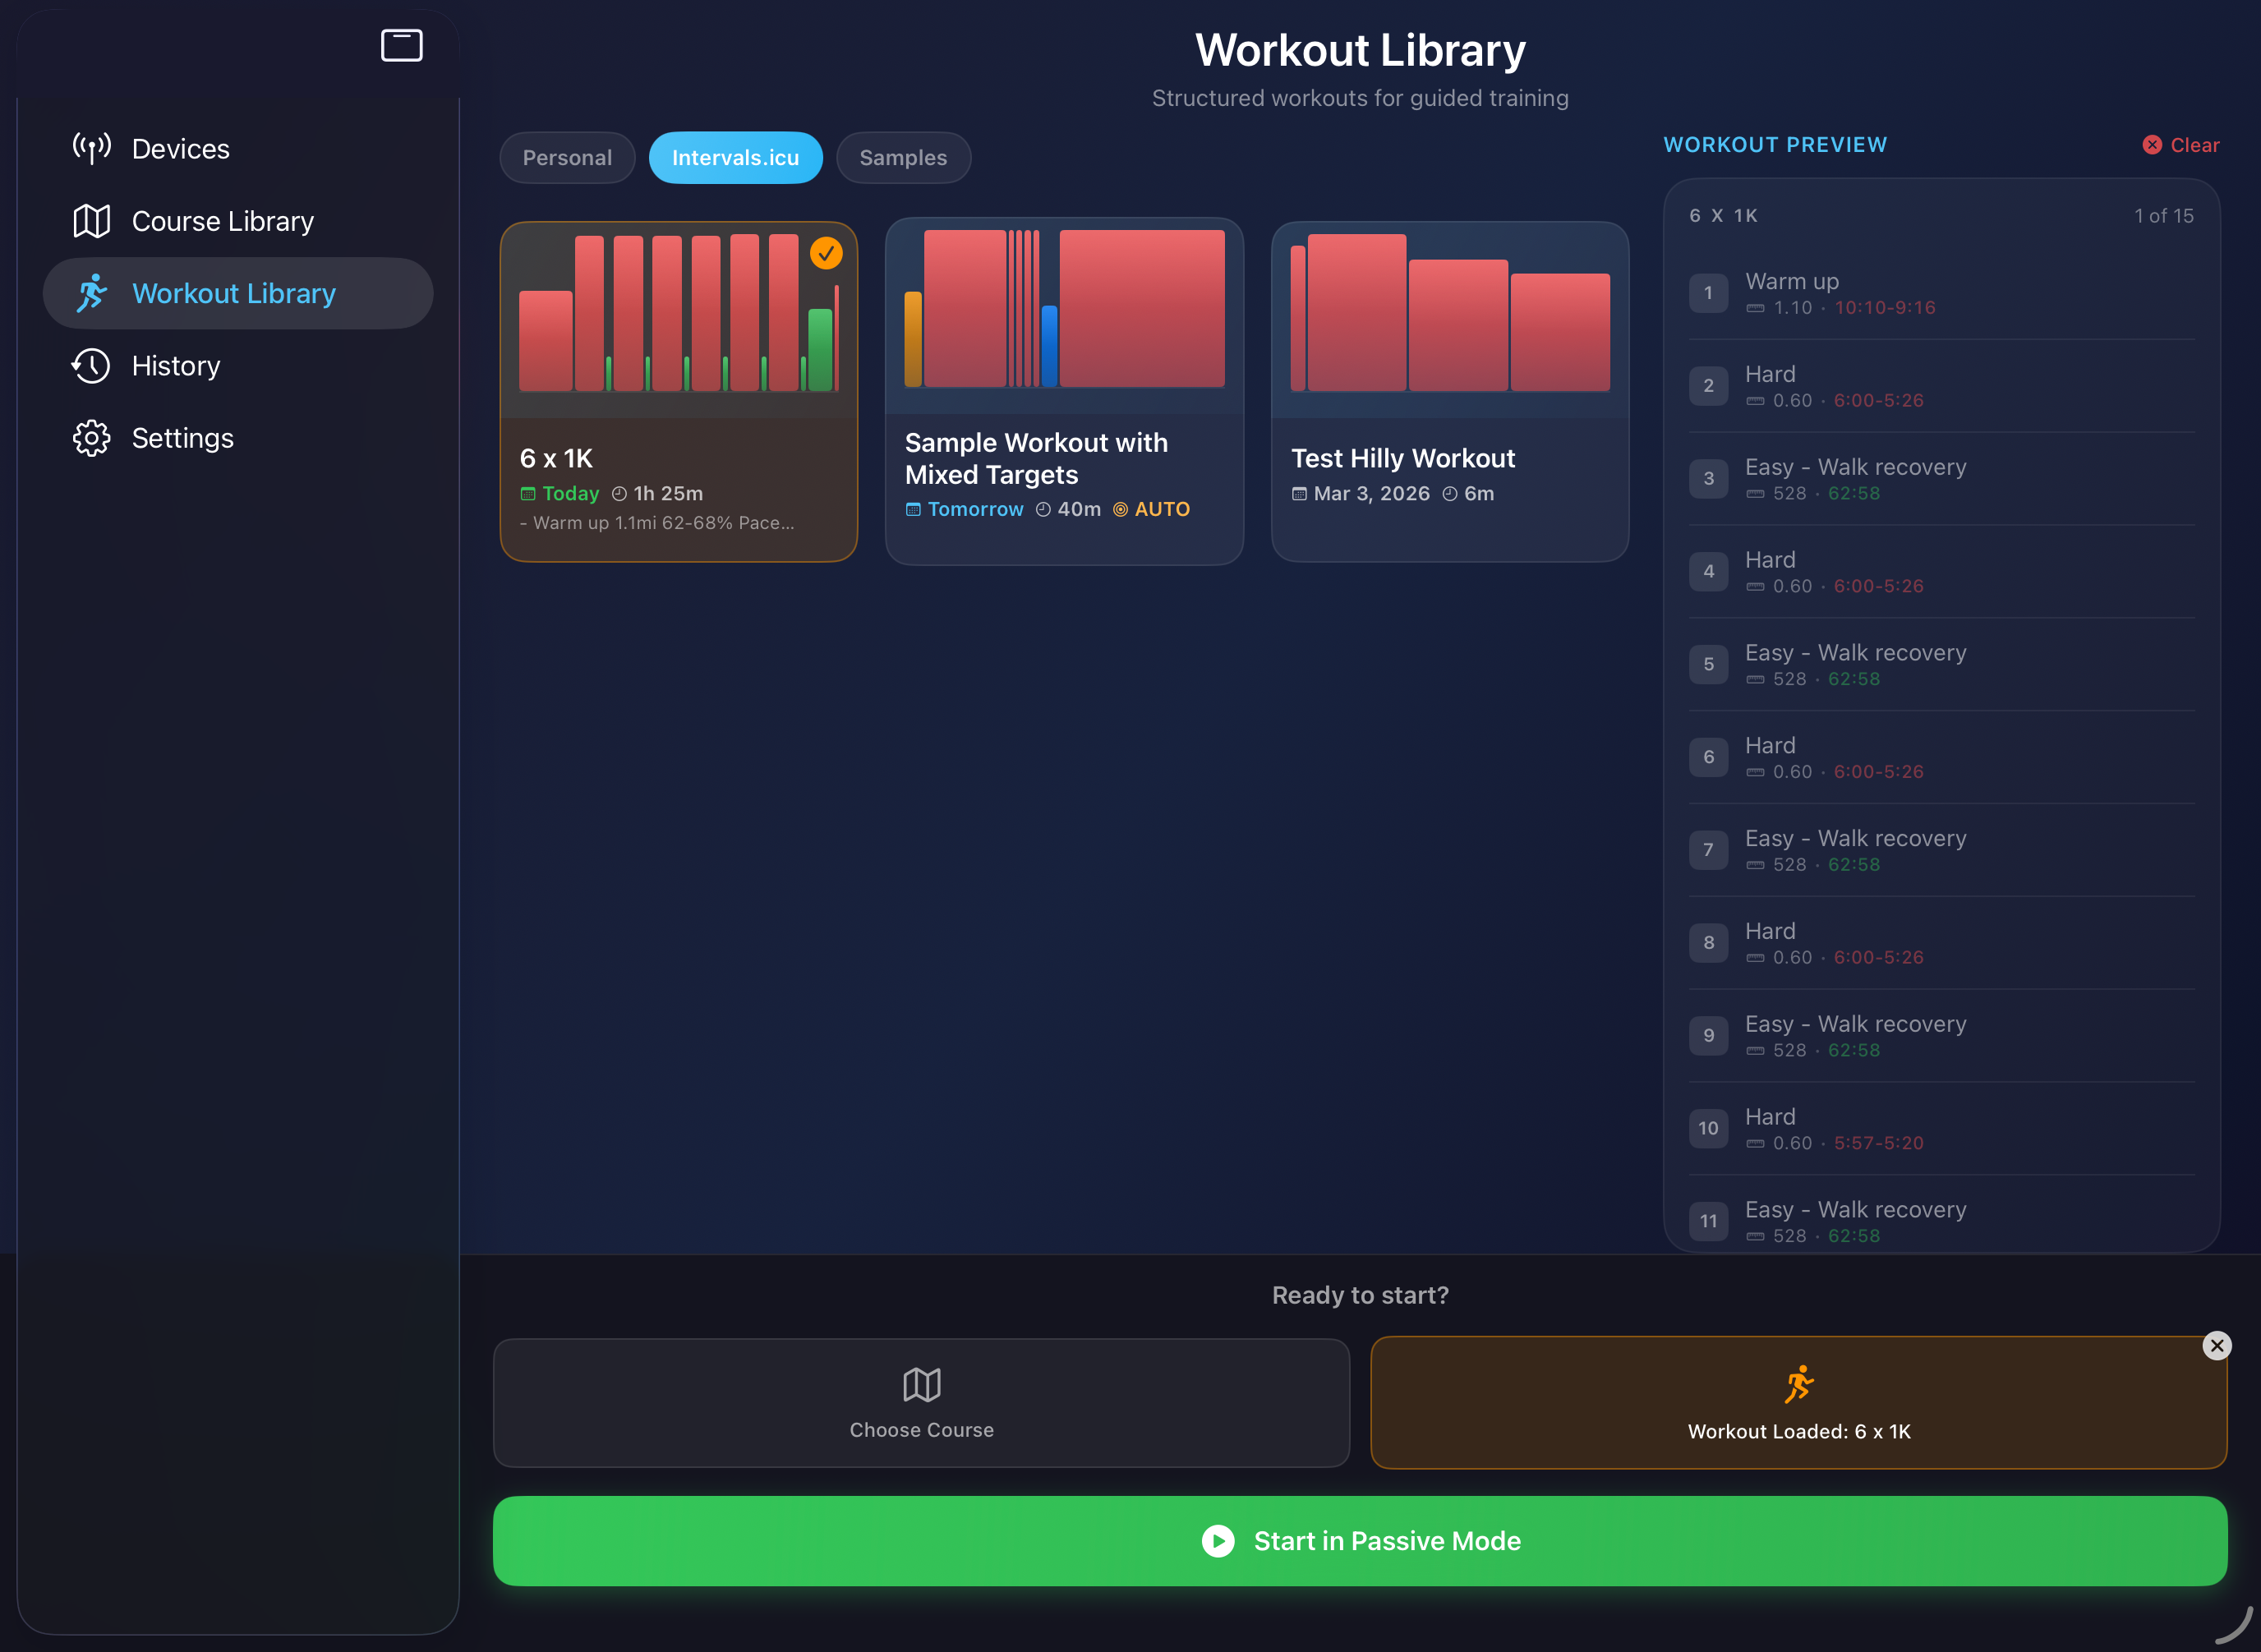Image resolution: width=2261 pixels, height=1652 pixels.
Task: Click the map icon inside Choose Course
Action: (921, 1385)
